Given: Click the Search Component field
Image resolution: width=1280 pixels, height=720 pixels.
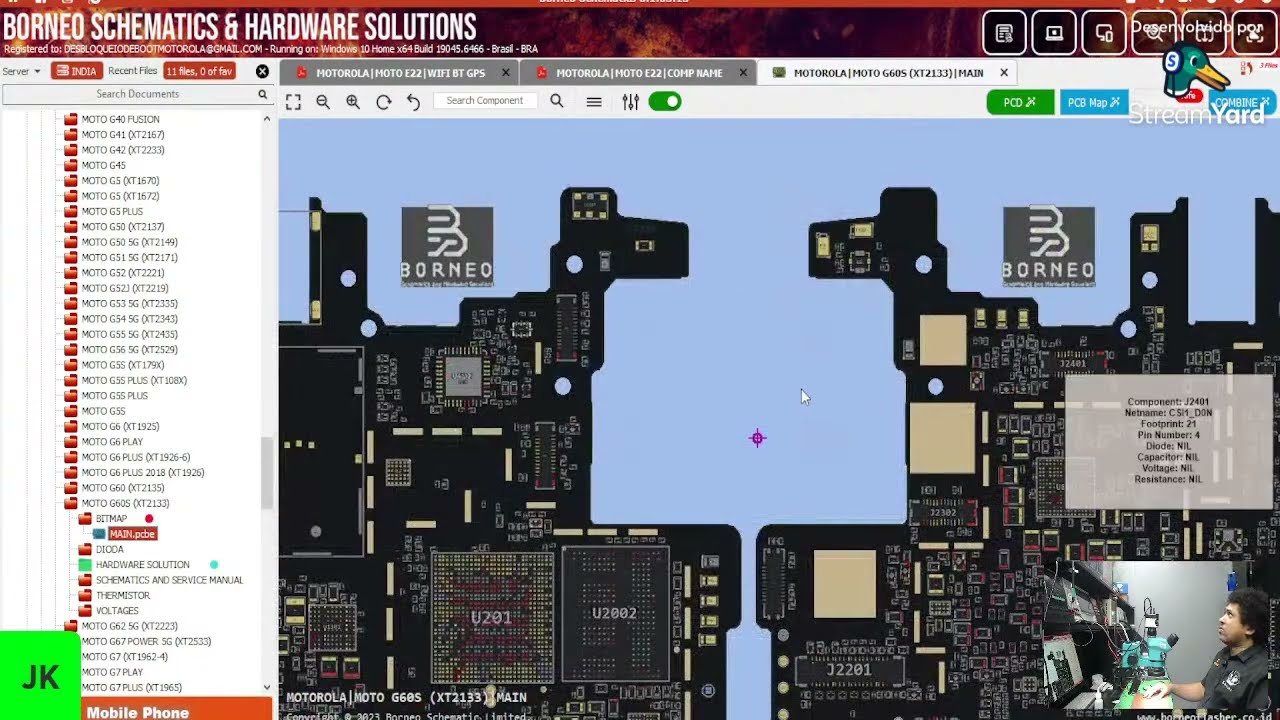Looking at the screenshot, I should (485, 101).
